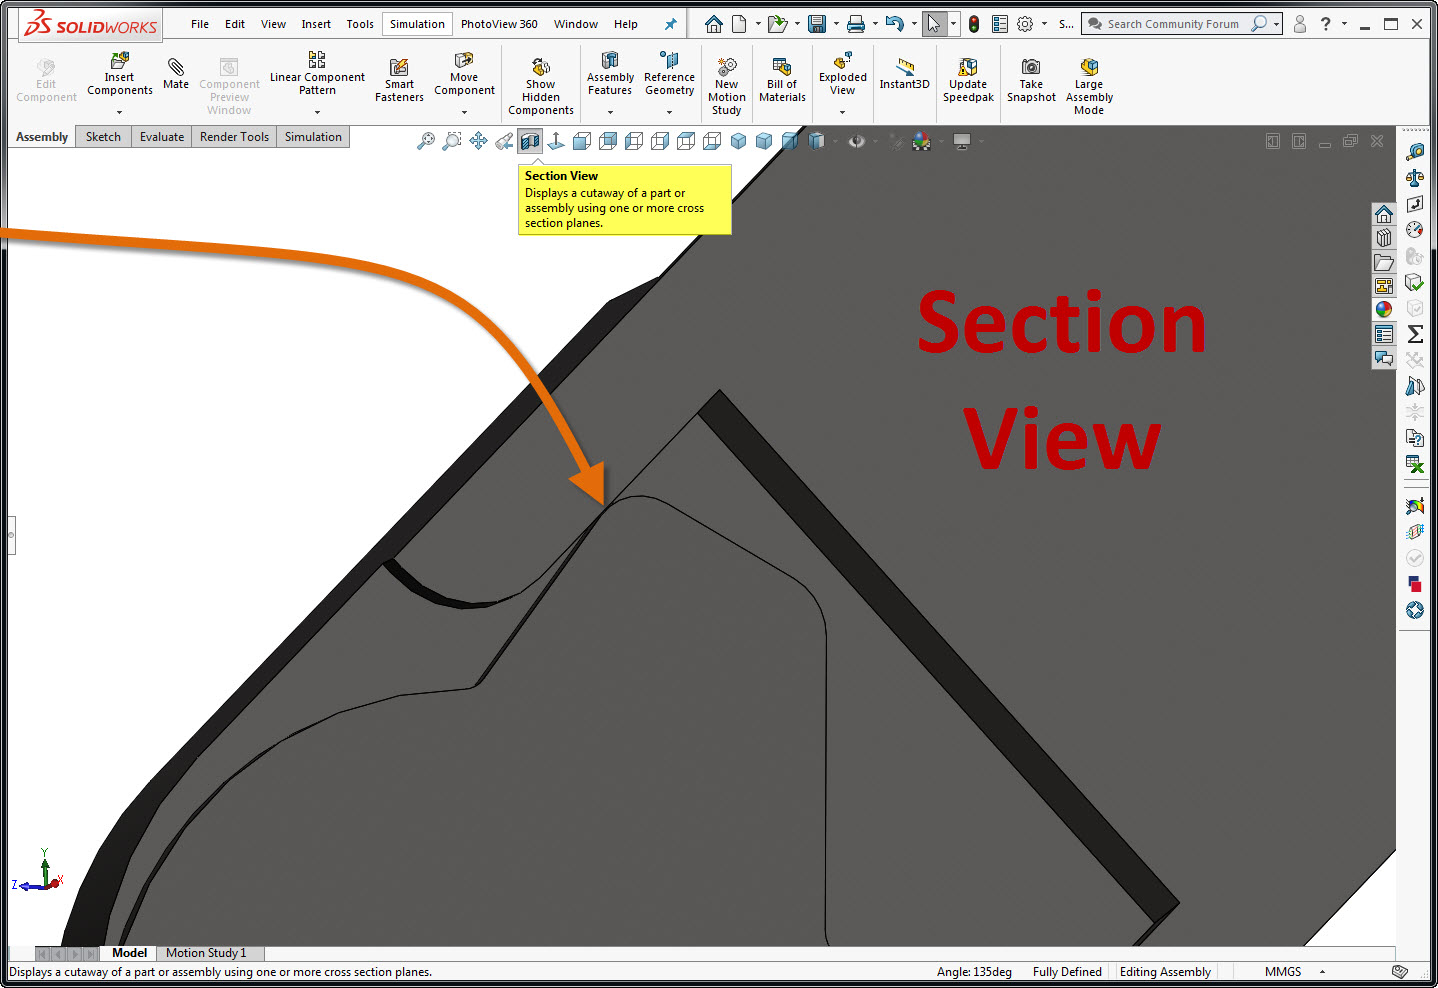
Task: Open the Measure tool in right toolbar
Action: point(1415,152)
